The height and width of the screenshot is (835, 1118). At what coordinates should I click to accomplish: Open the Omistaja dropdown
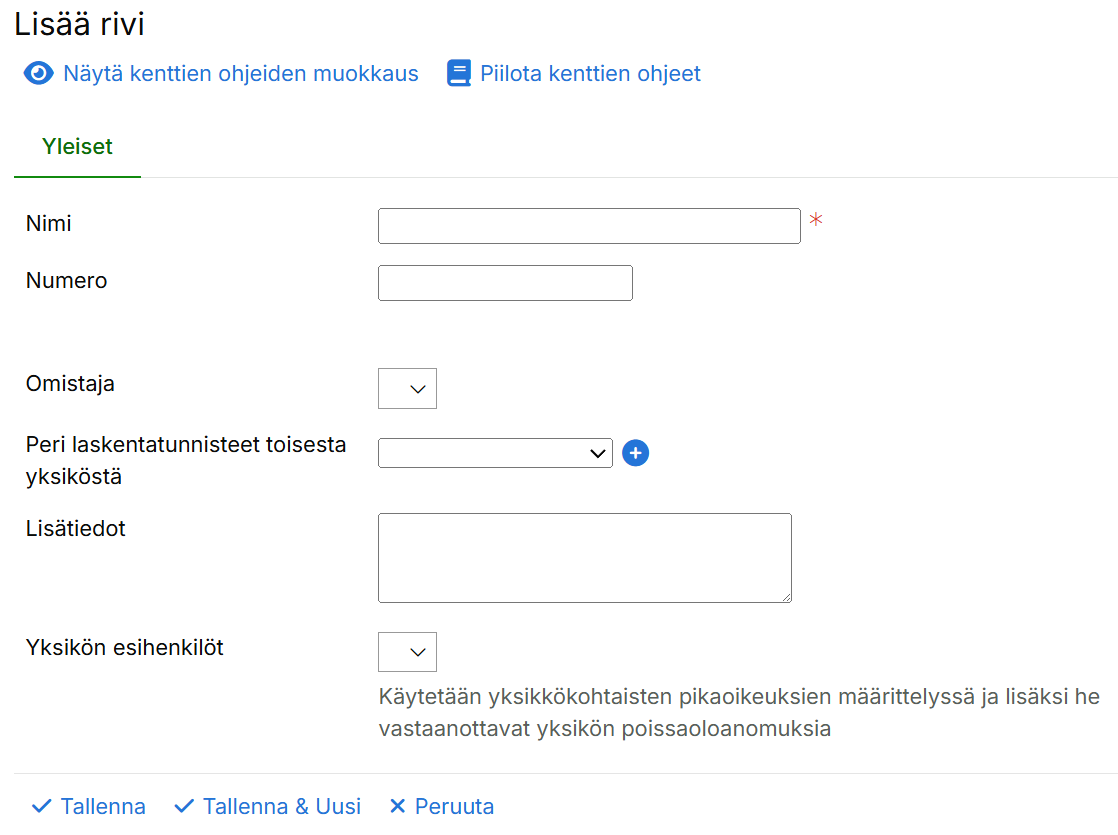[x=407, y=389]
